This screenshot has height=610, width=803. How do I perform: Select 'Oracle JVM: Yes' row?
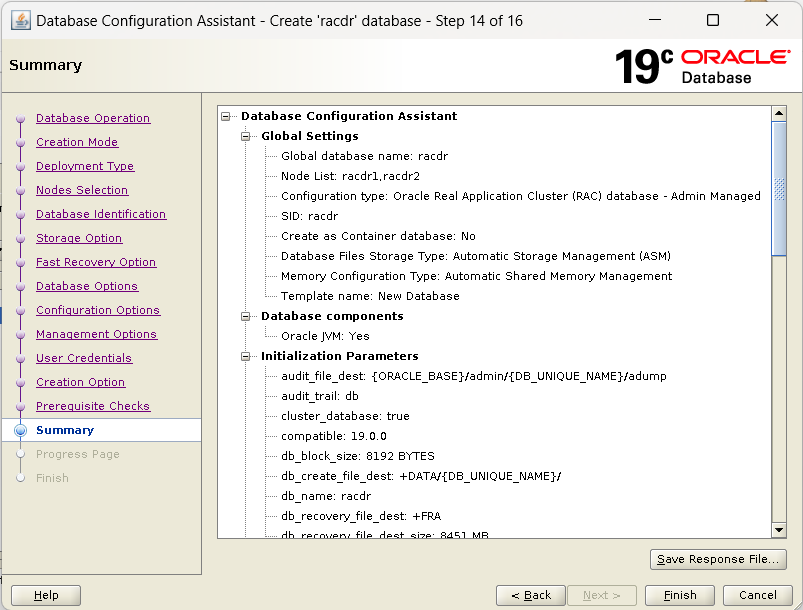pos(325,336)
